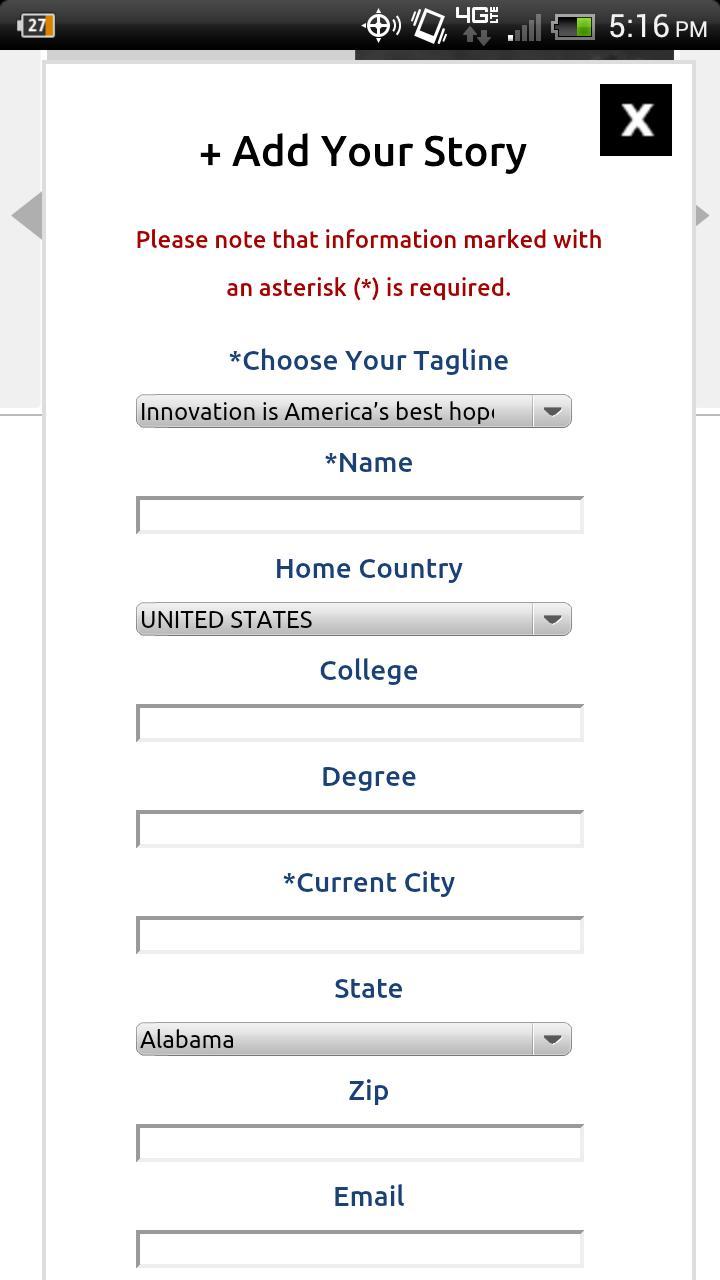Close the Add Your Story dialog
The width and height of the screenshot is (720, 1280).
[636, 119]
